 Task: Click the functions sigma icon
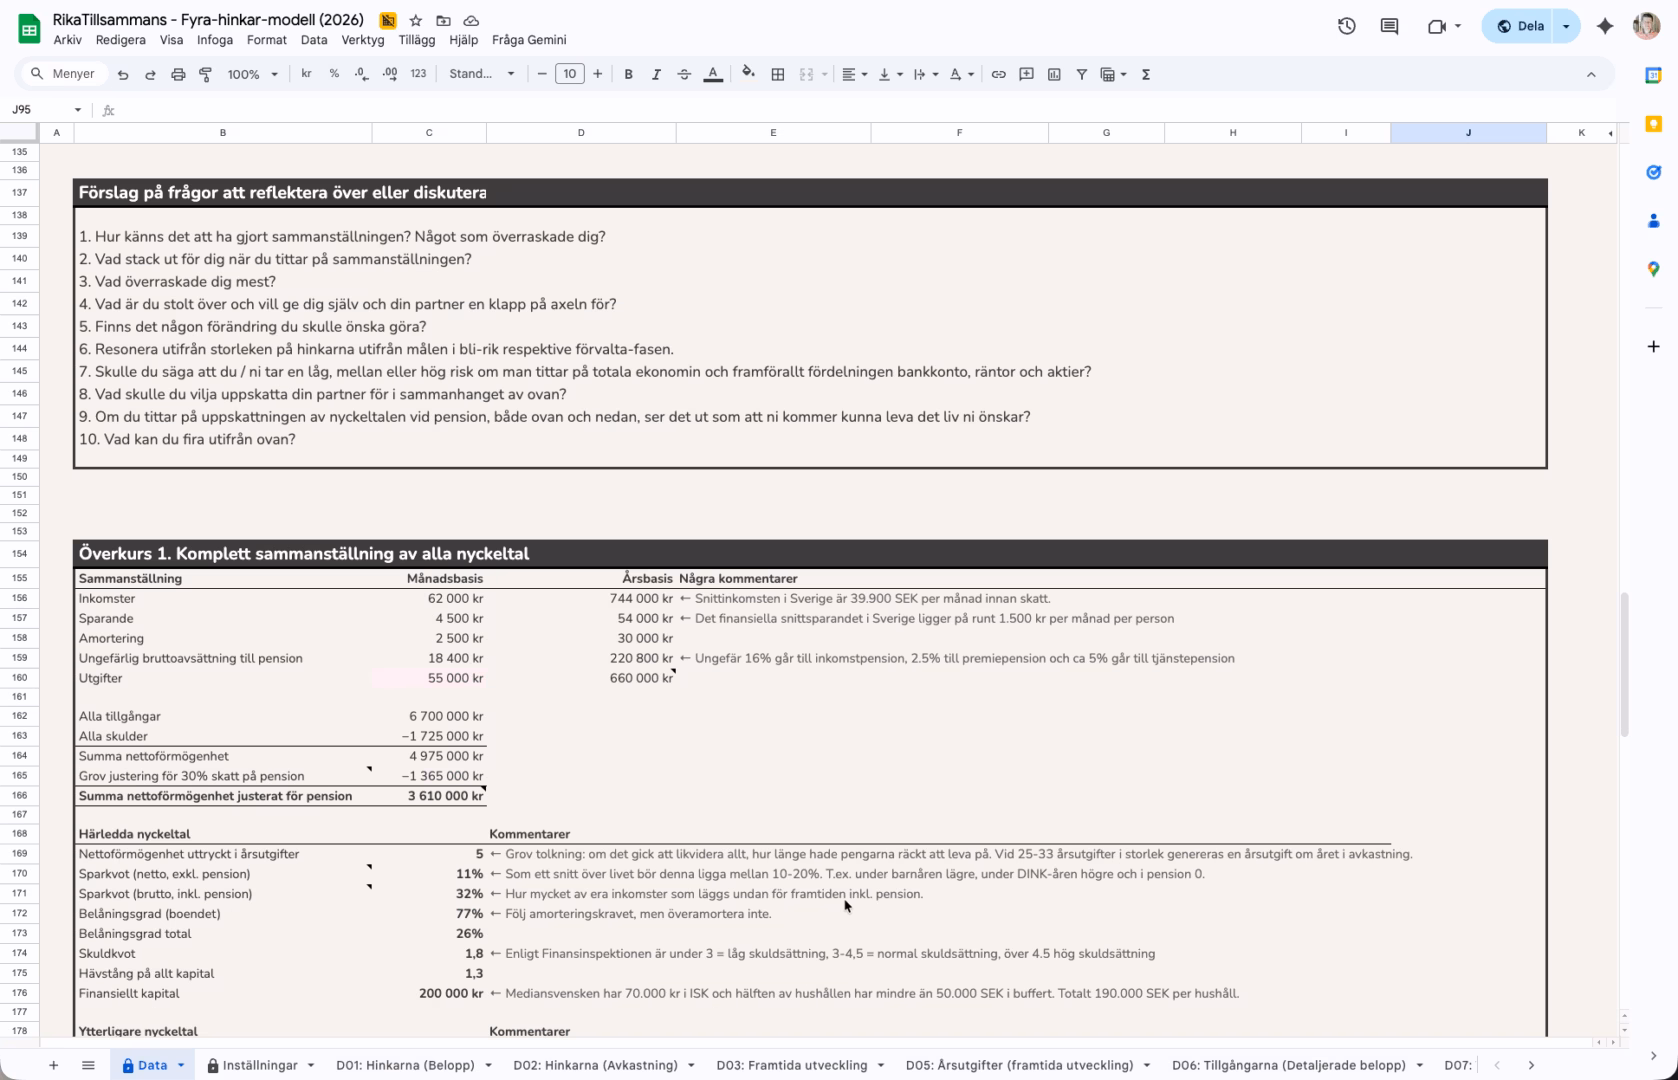click(1146, 74)
